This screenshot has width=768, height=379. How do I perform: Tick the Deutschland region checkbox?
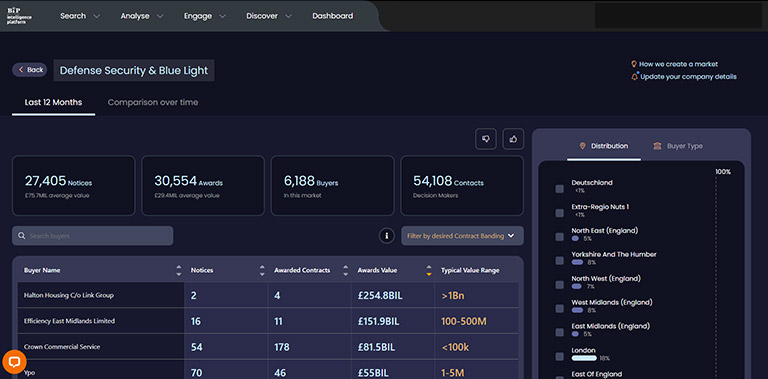click(559, 189)
